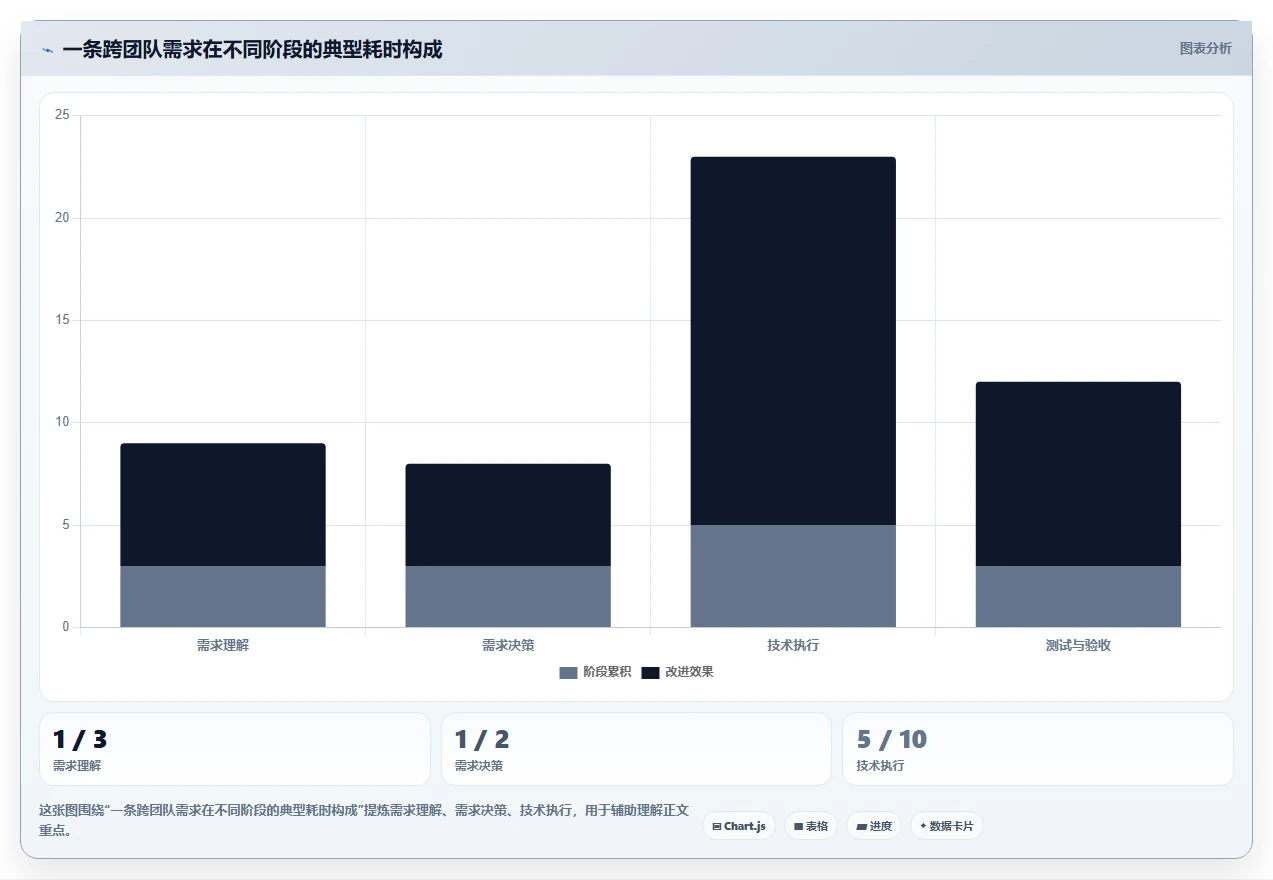Click the 图表分析 label in the header
Image resolution: width=1273 pixels, height=880 pixels.
(x=1205, y=48)
